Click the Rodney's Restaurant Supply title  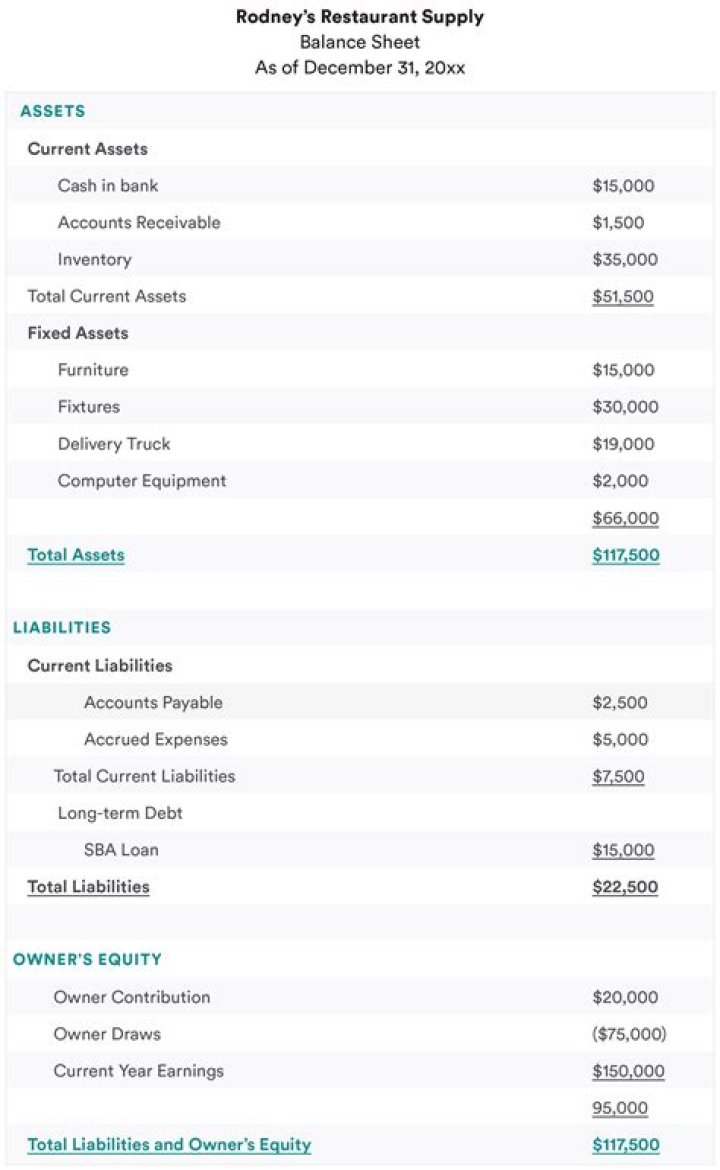tap(360, 17)
